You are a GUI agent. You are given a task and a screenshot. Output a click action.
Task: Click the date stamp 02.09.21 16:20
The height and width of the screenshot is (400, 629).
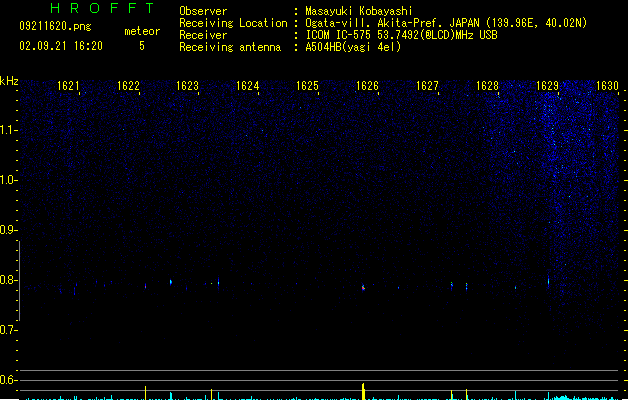click(61, 46)
